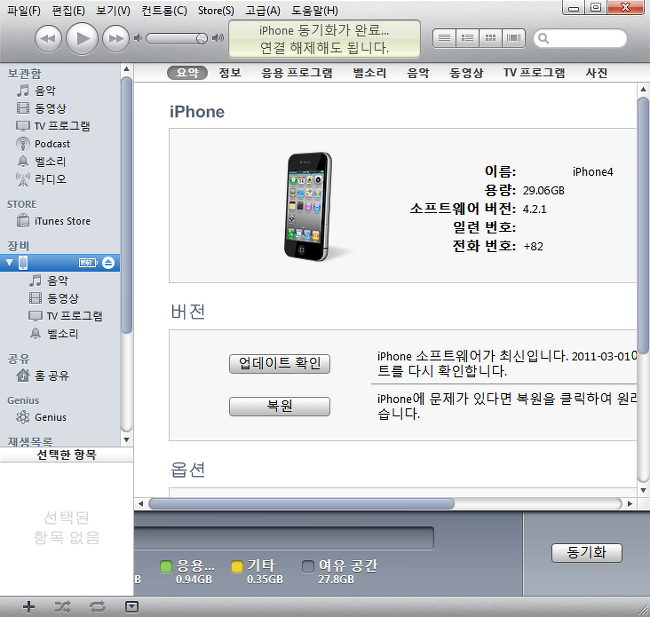
Task: Click the sidebar scroll up arrow
Action: coord(126,69)
